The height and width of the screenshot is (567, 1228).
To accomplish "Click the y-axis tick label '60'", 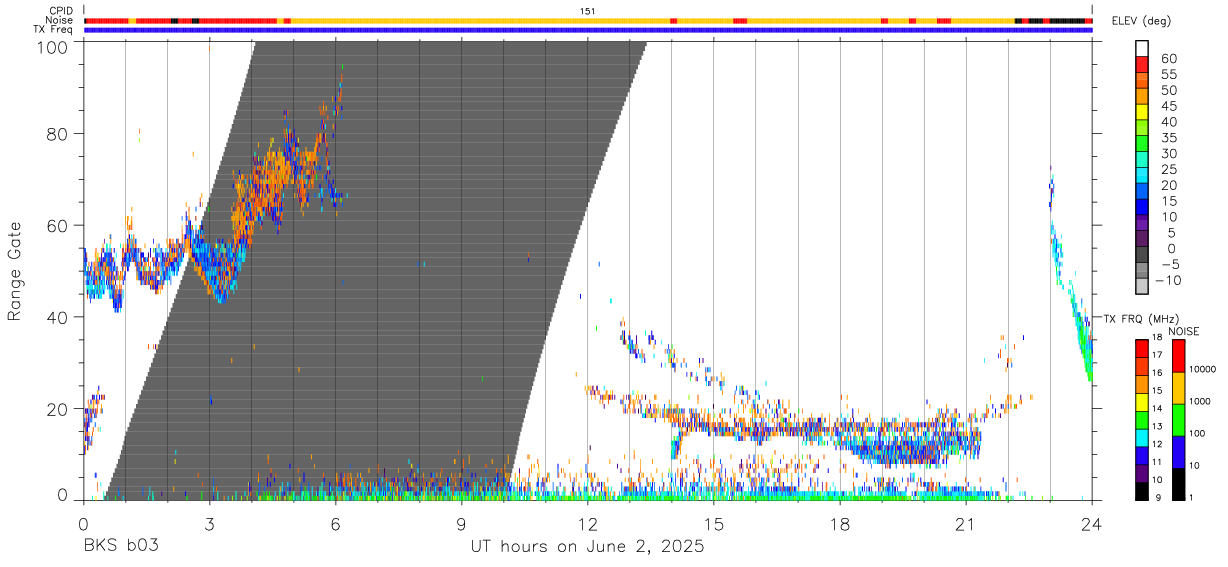I will [58, 225].
